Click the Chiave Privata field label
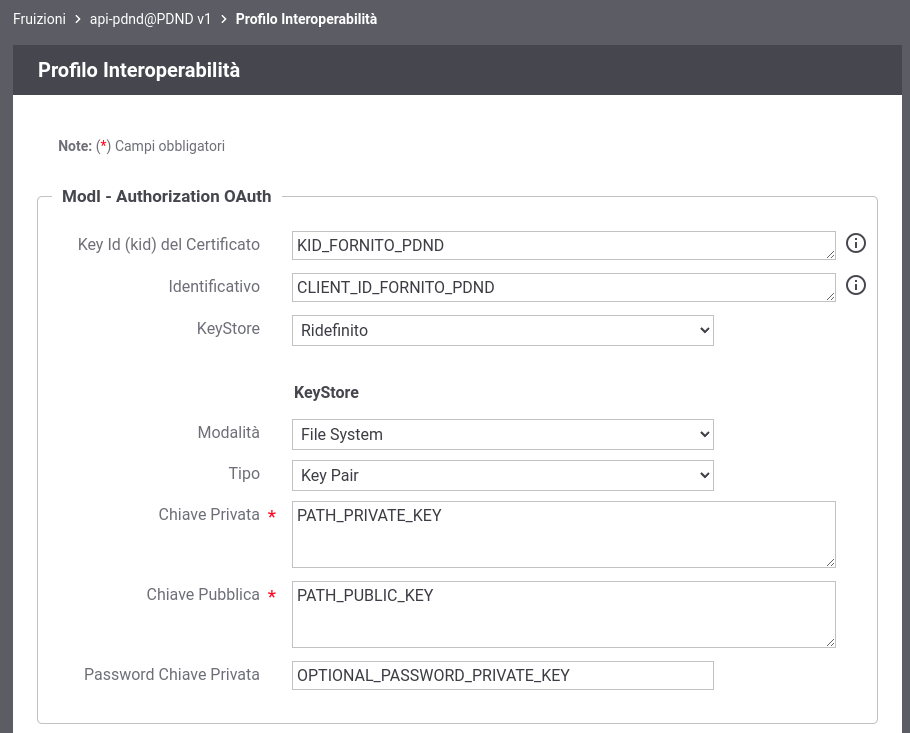Screen dimensions: 910x733 [209, 514]
